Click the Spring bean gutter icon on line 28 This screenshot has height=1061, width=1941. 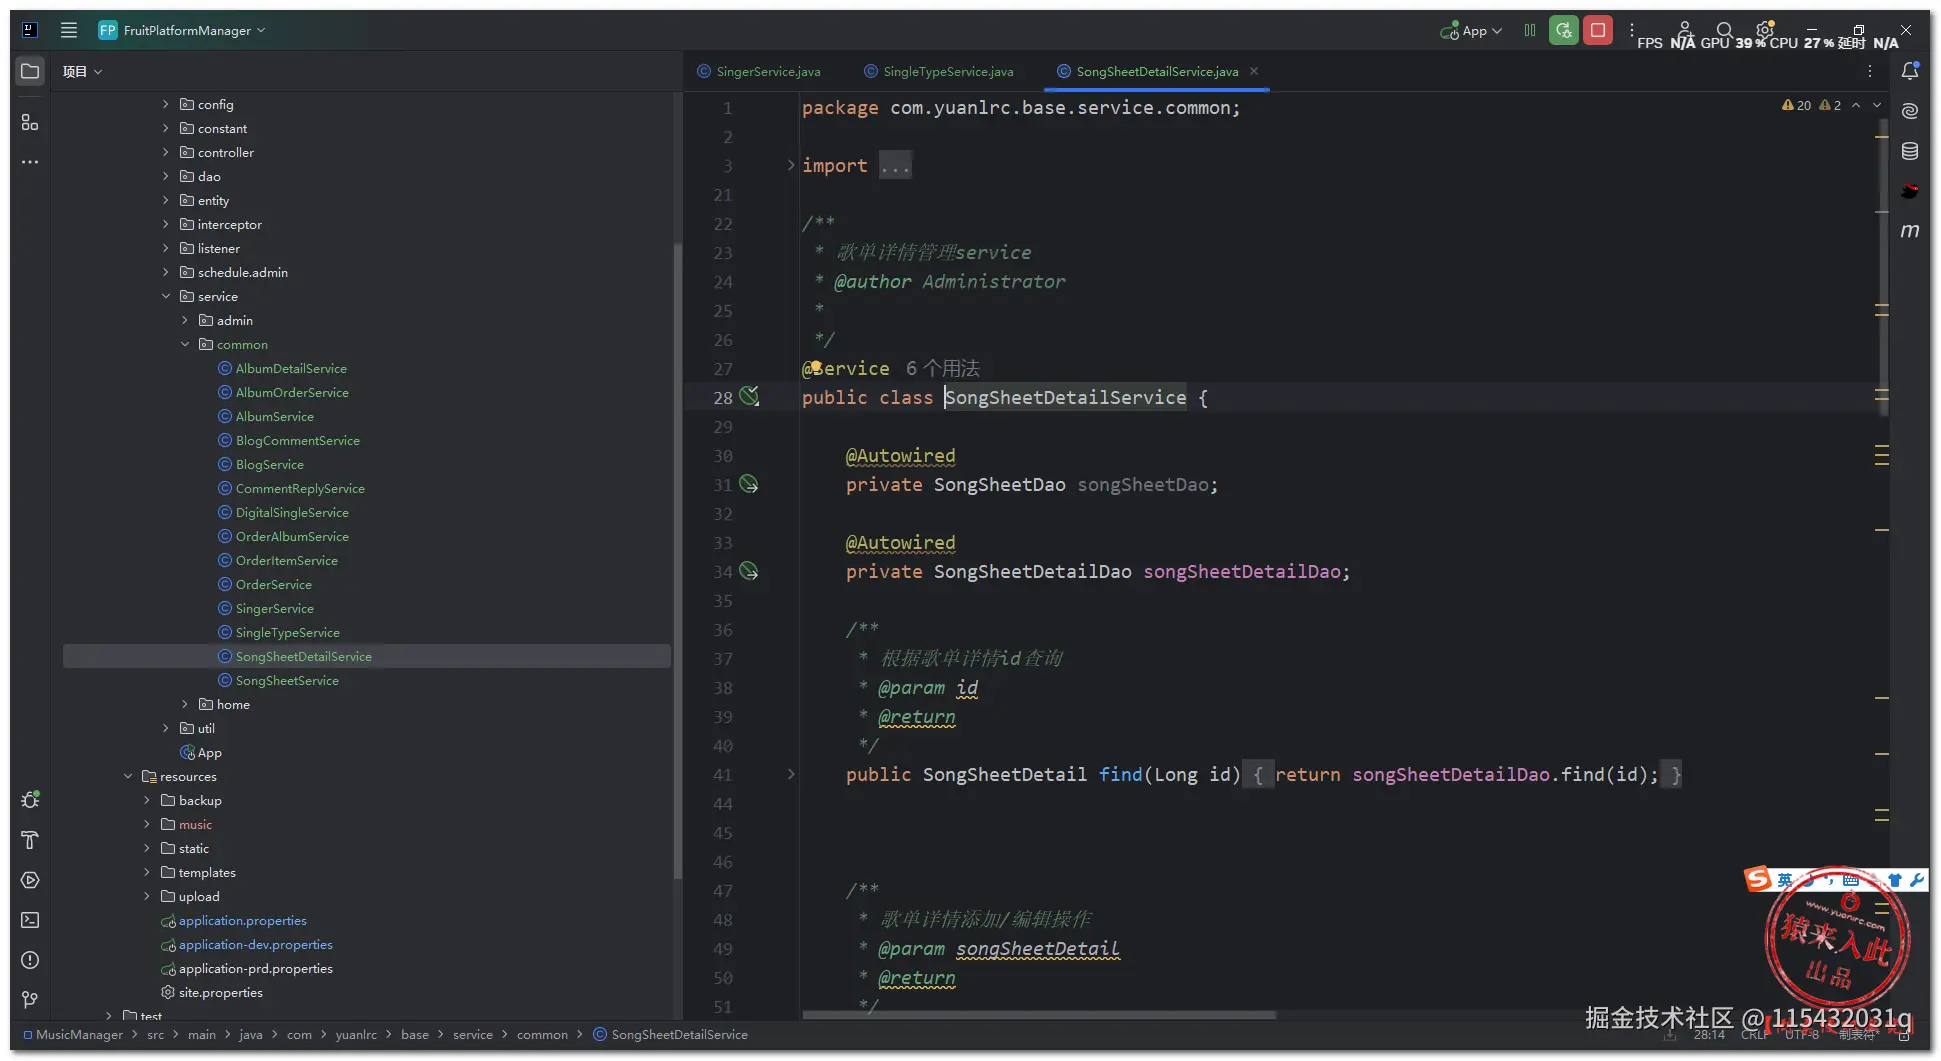coord(749,396)
